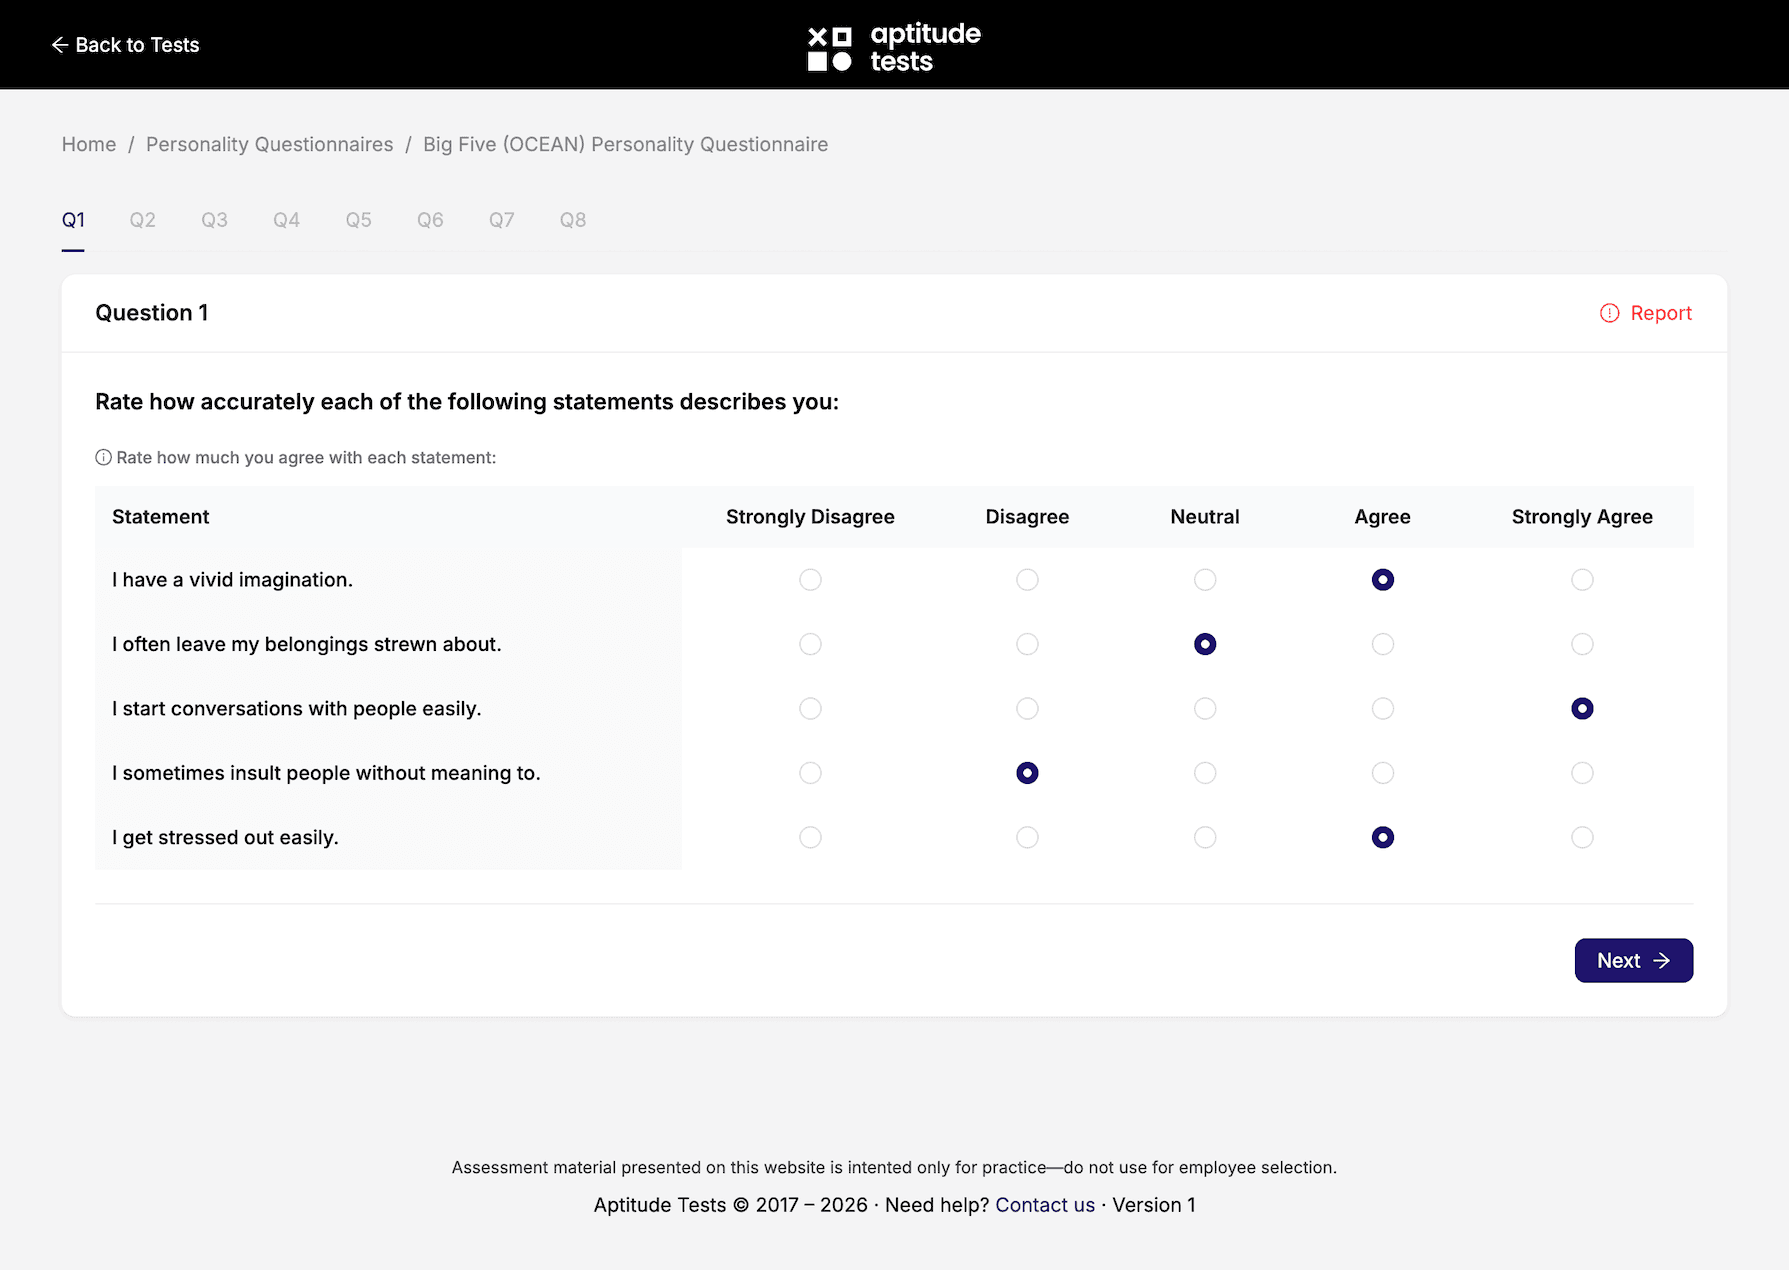Viewport: 1789px width, 1270px height.
Task: Select Agree for start conversations easily
Action: (1383, 709)
